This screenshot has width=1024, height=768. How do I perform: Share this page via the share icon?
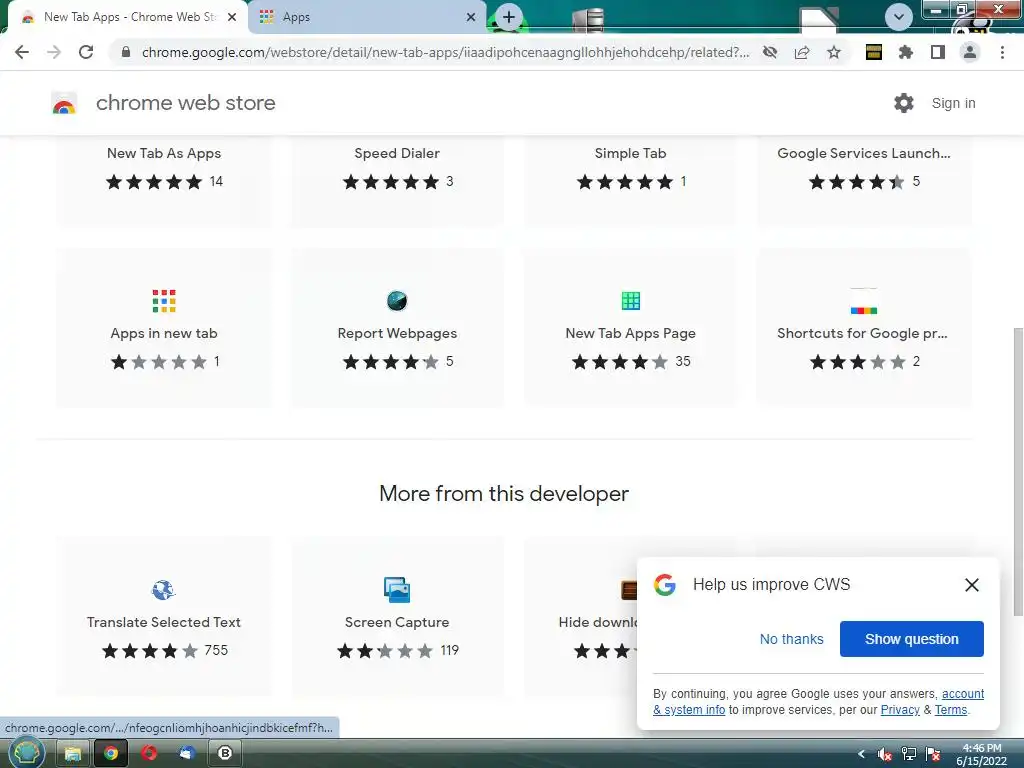point(802,52)
